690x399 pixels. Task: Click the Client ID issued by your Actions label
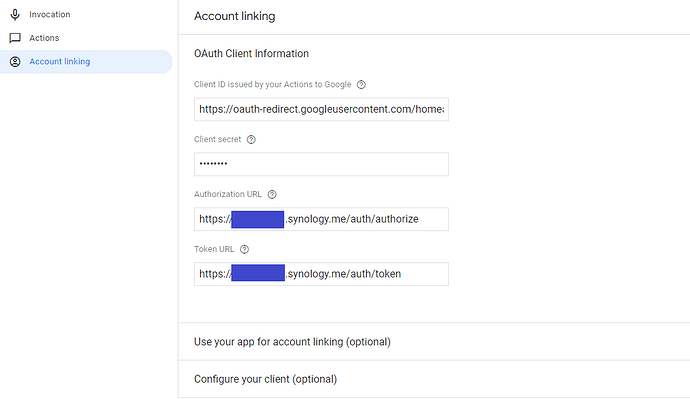point(272,84)
